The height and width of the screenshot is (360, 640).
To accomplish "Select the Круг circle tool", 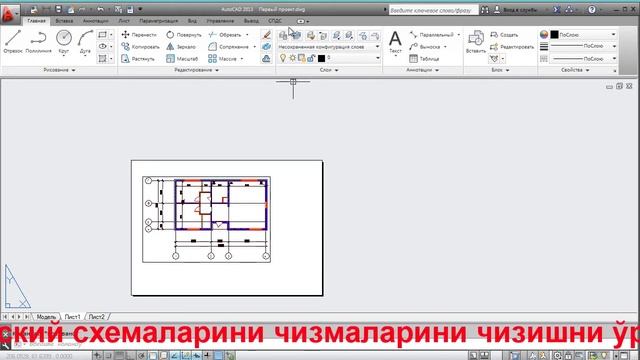I will point(64,42).
